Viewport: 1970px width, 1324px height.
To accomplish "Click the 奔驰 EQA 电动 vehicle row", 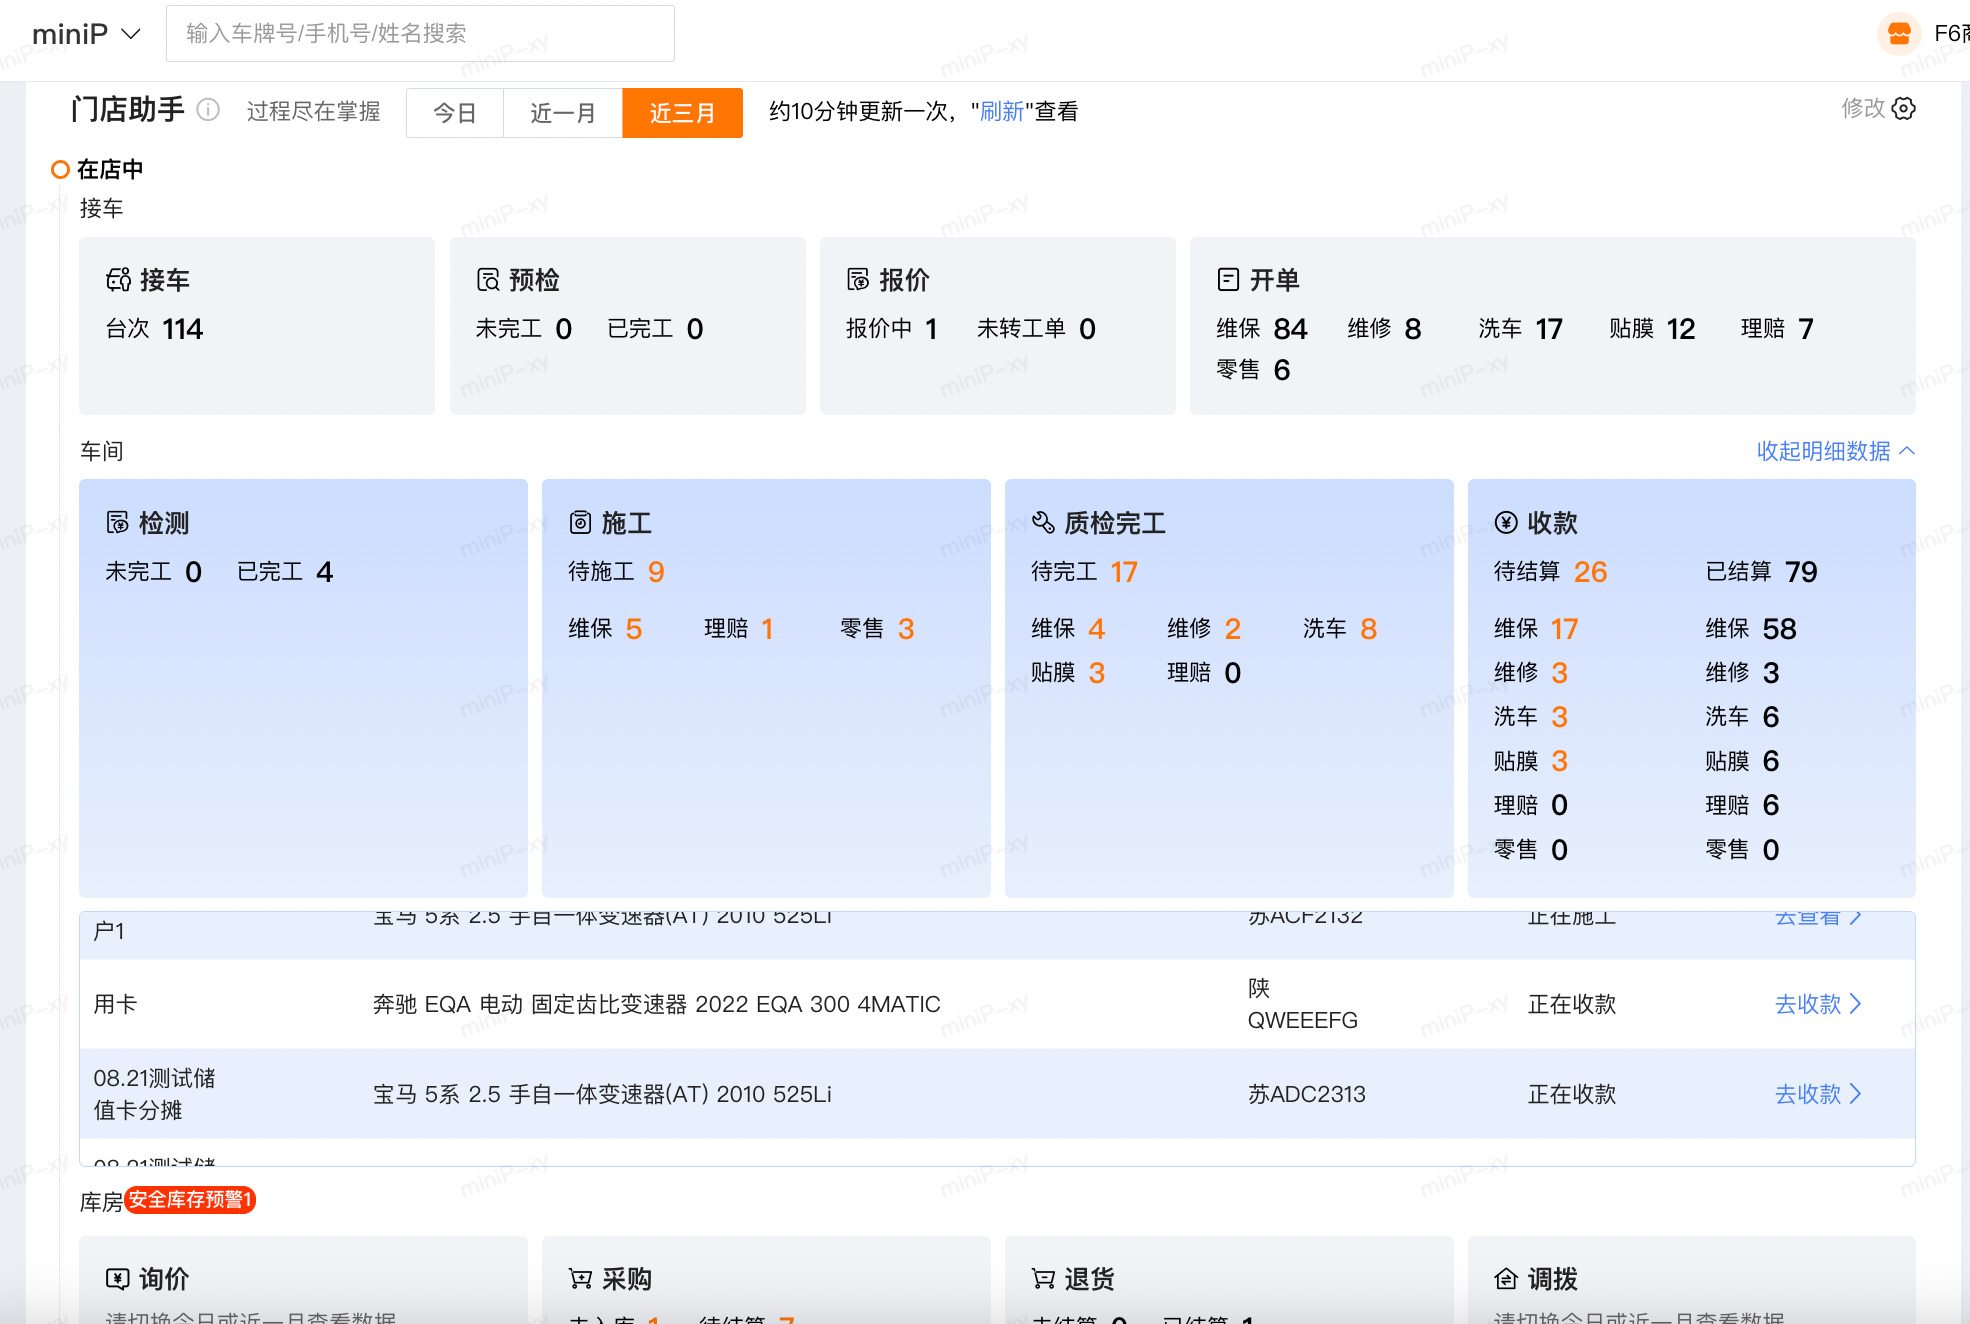I will pos(997,1004).
